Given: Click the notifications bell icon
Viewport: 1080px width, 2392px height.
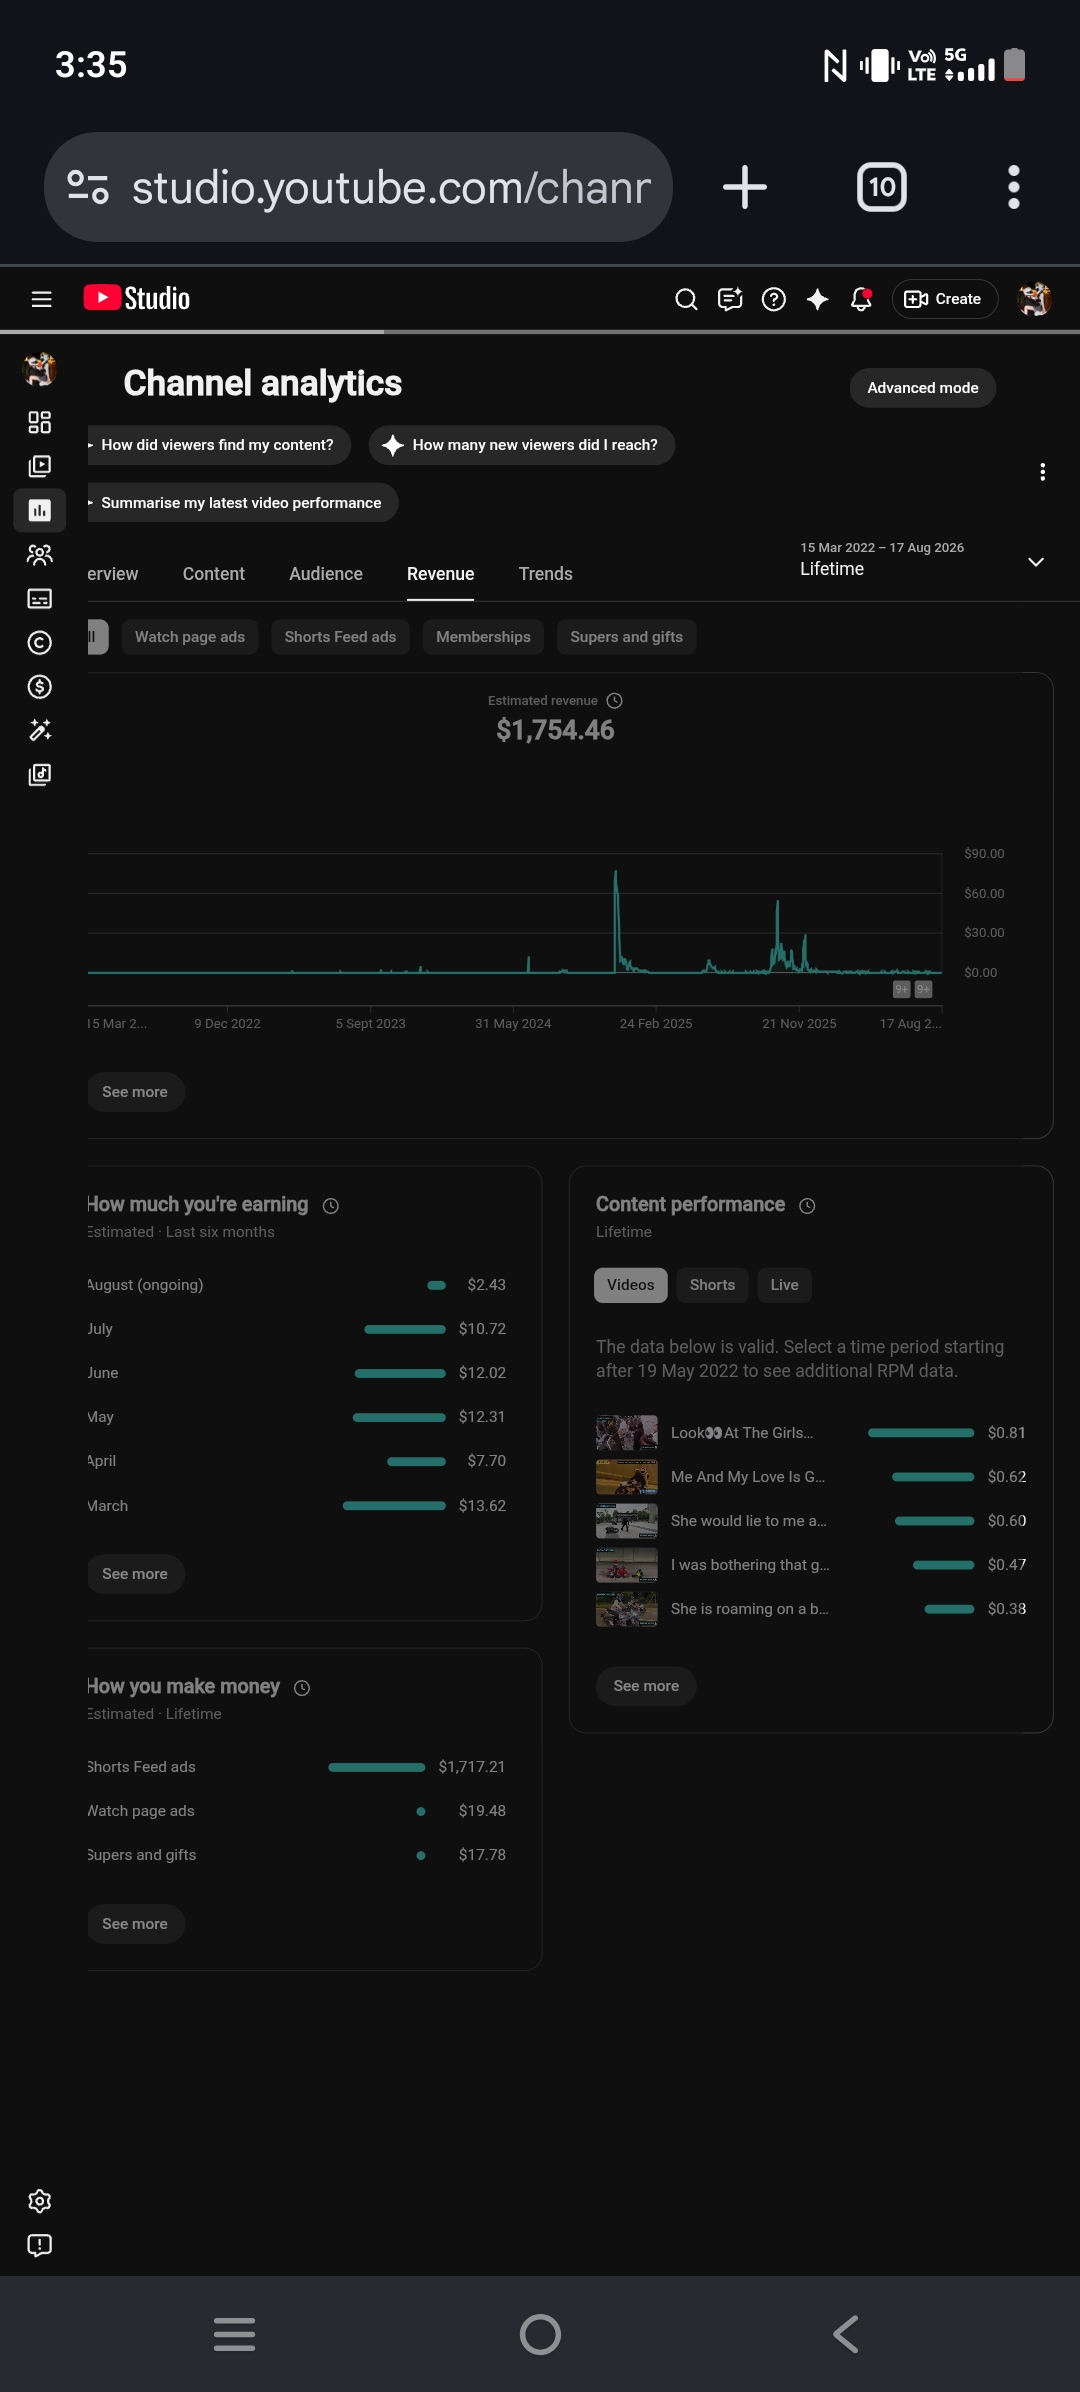Looking at the screenshot, I should (x=861, y=299).
